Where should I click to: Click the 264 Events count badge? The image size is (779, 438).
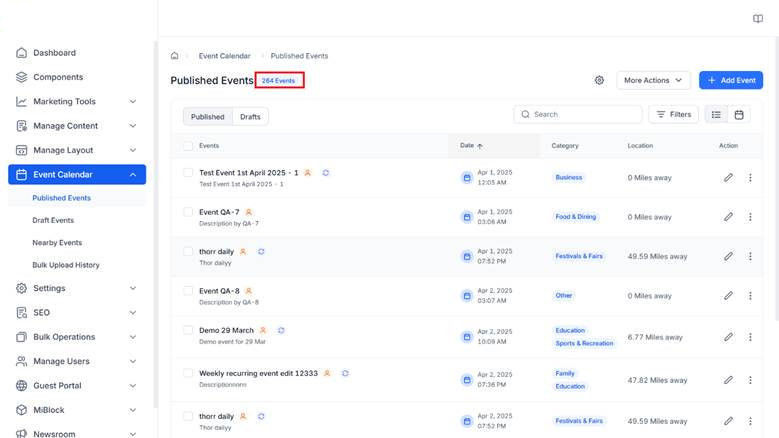point(278,80)
